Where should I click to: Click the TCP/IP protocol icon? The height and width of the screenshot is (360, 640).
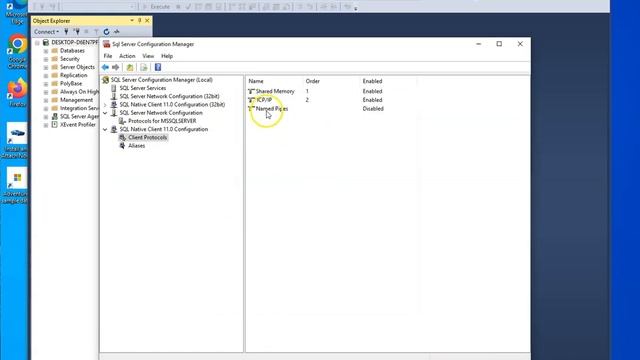coord(251,100)
